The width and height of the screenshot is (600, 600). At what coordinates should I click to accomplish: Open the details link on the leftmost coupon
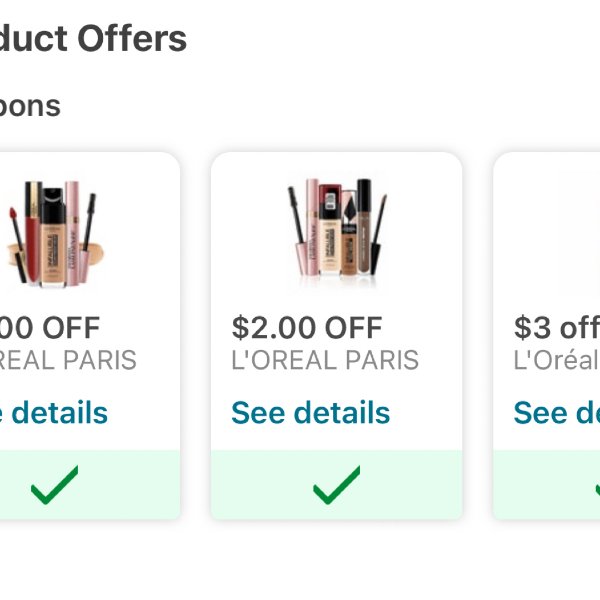click(54, 412)
